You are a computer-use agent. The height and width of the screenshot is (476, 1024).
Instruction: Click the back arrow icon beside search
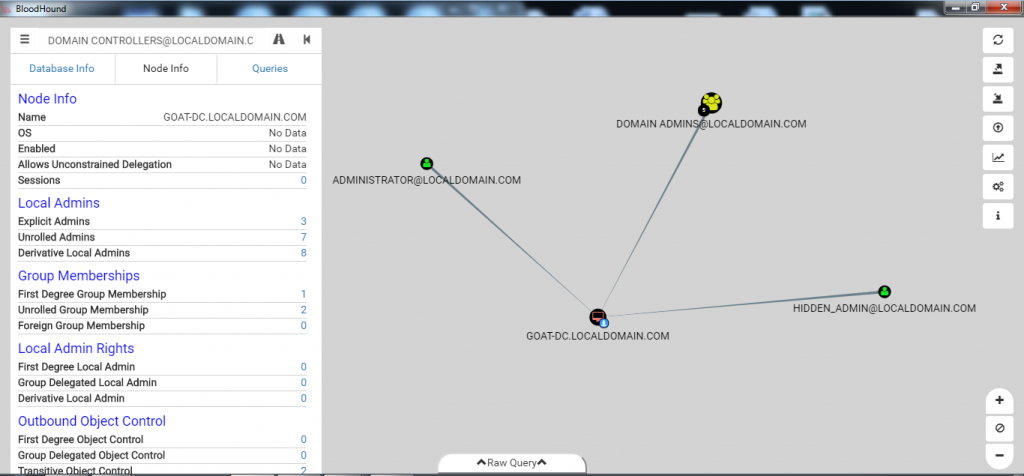click(306, 40)
